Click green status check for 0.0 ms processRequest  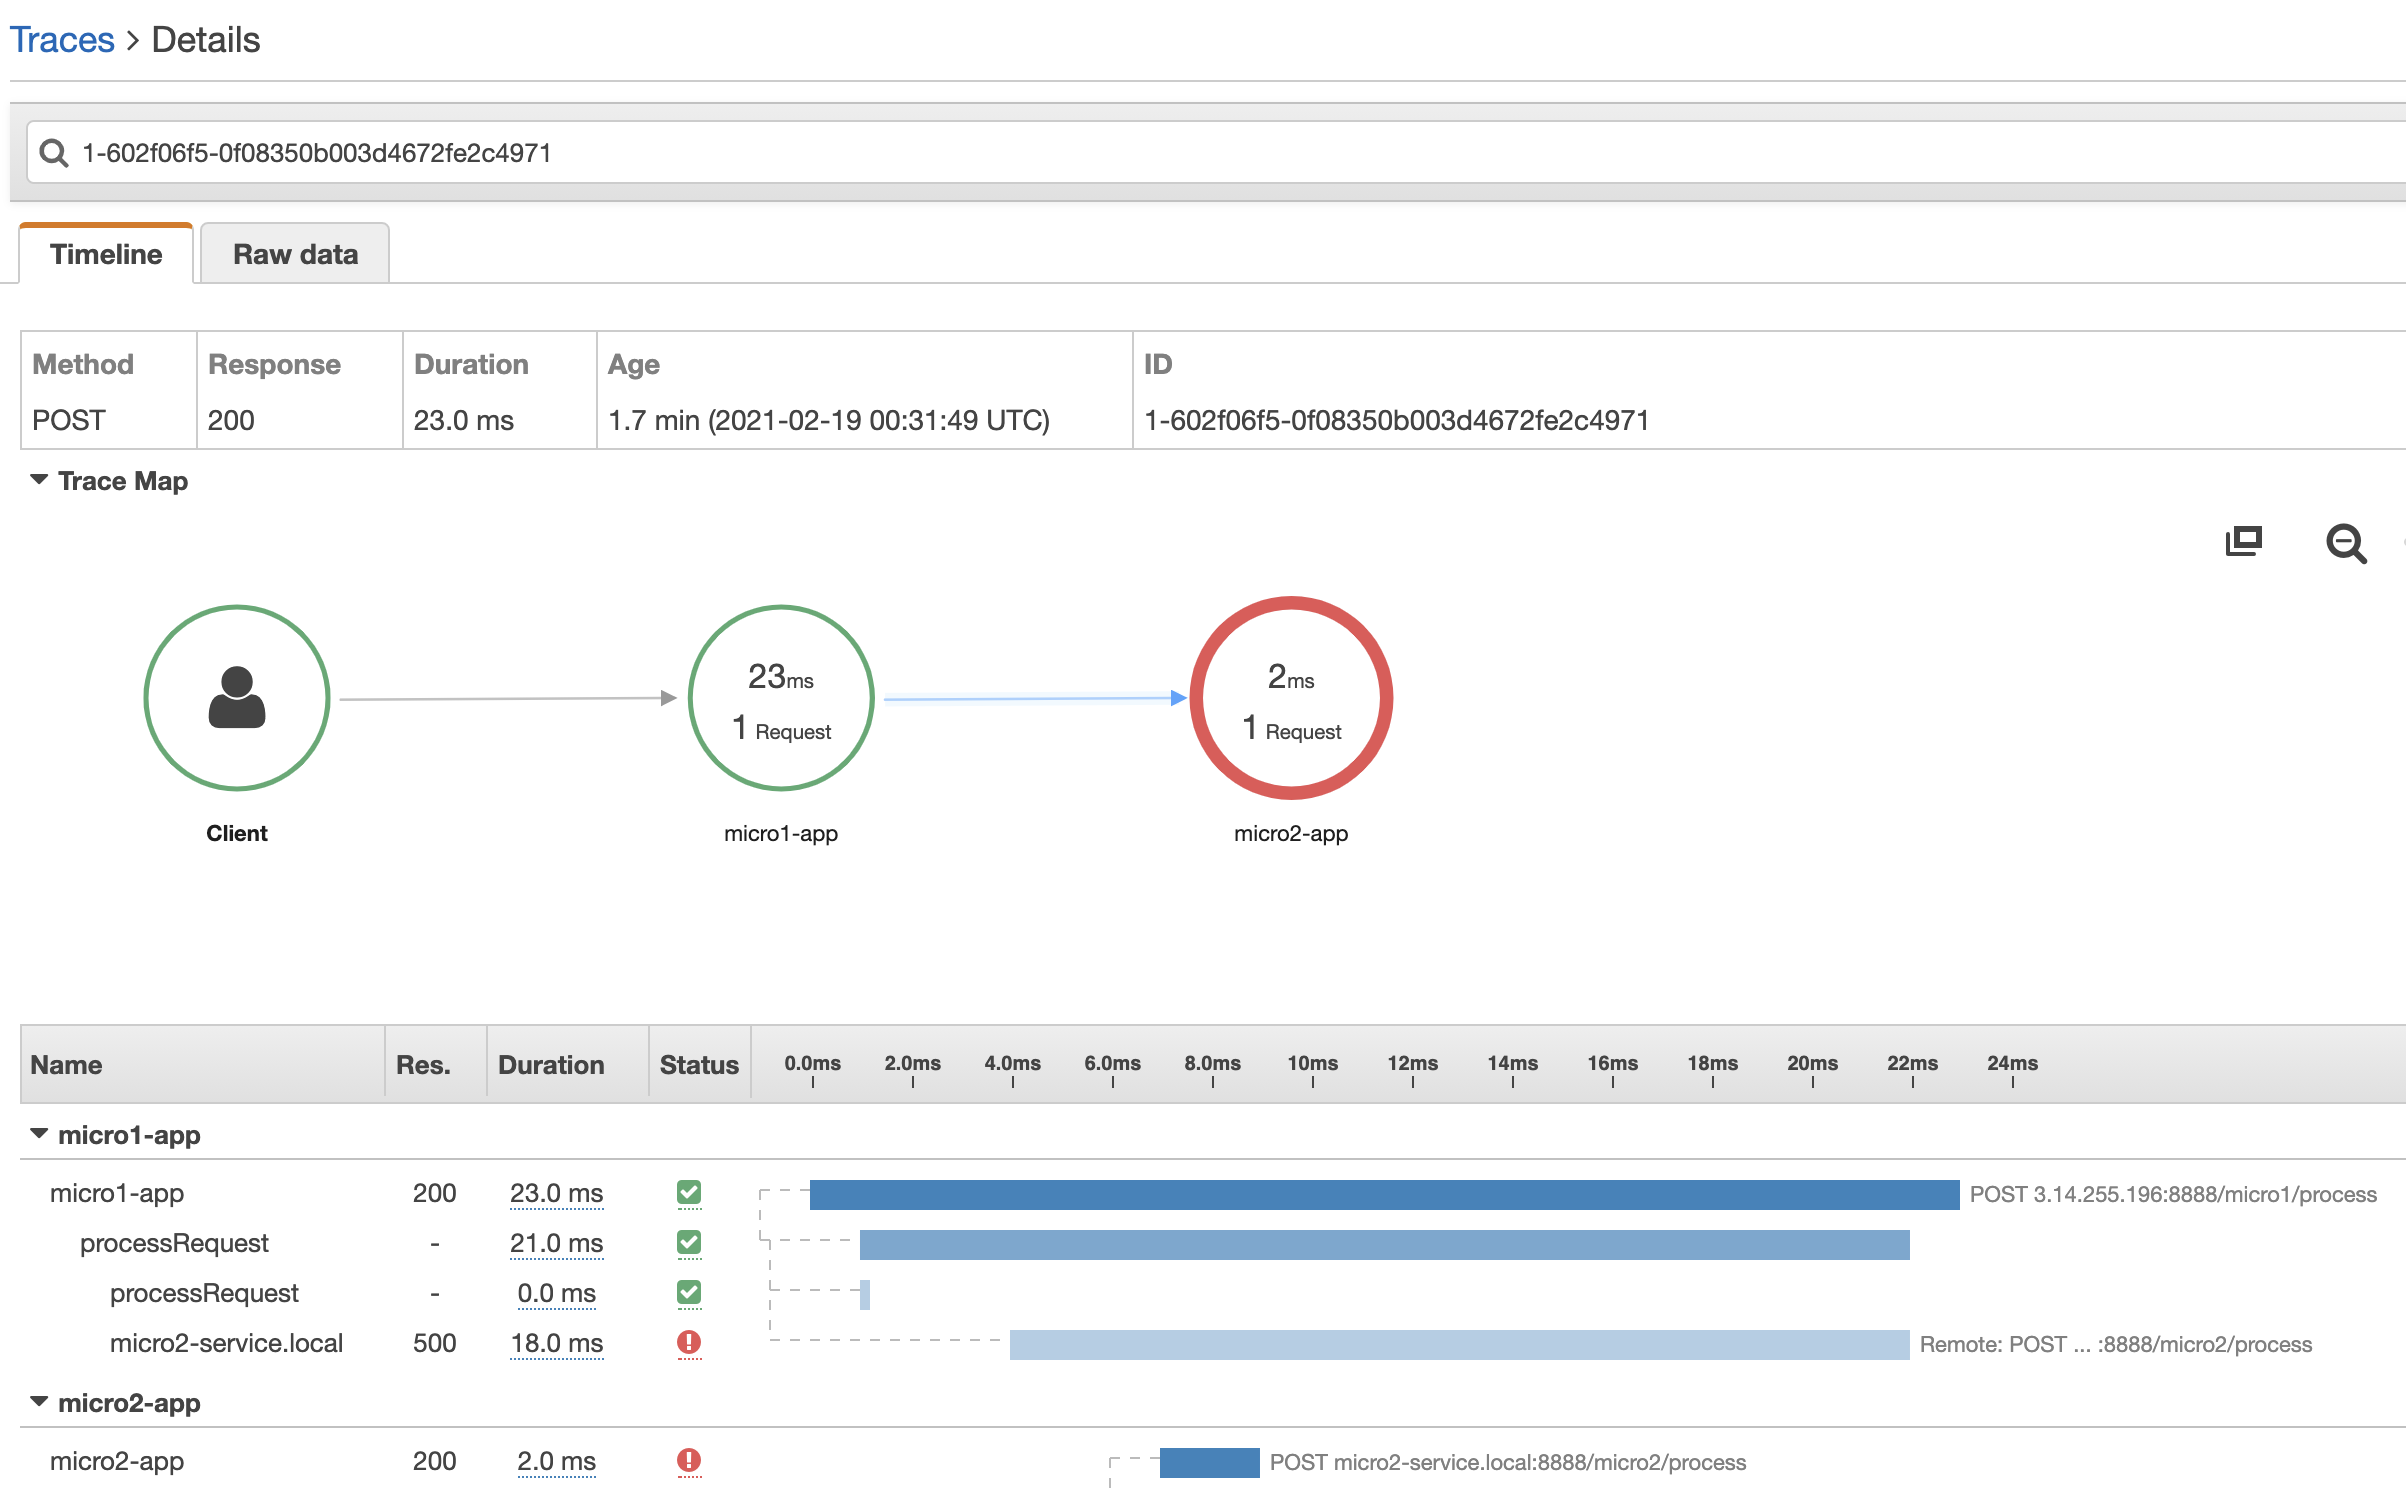tap(689, 1292)
